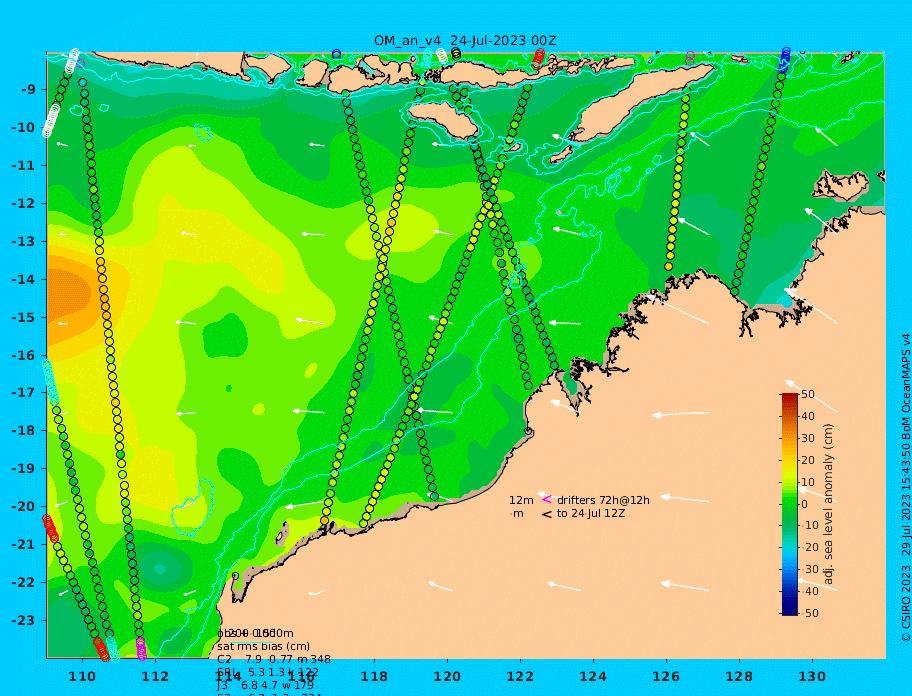
Task: Click latitude axis label -16
Action: point(23,355)
